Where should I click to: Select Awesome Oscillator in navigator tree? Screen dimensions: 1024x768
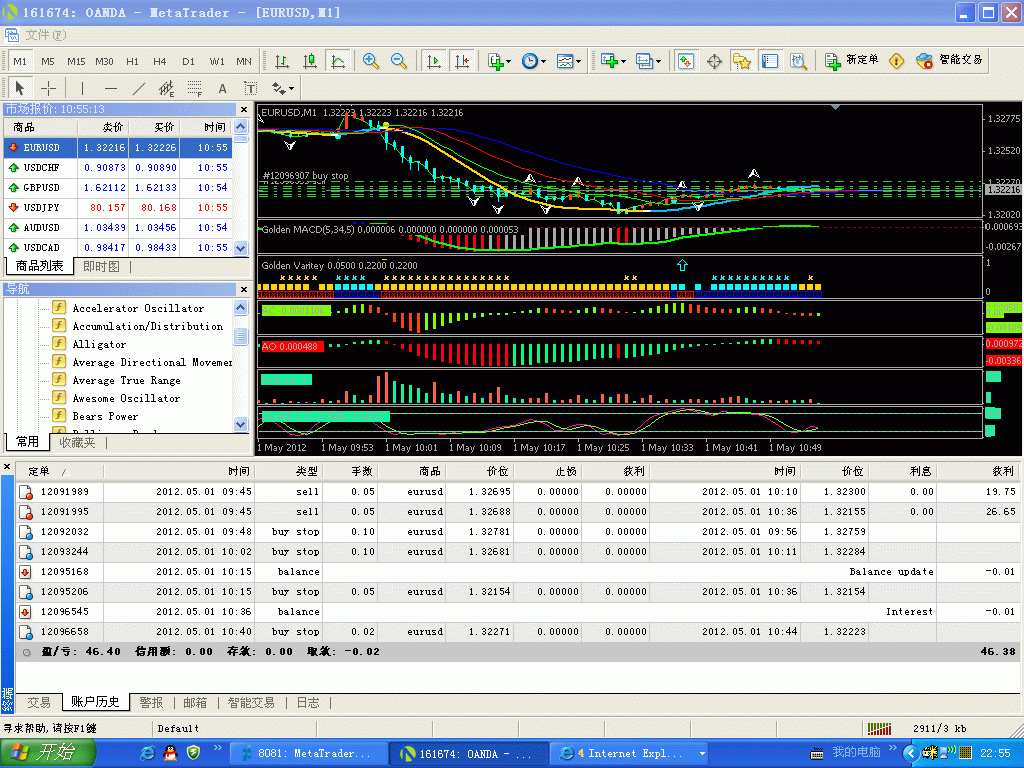click(126, 398)
